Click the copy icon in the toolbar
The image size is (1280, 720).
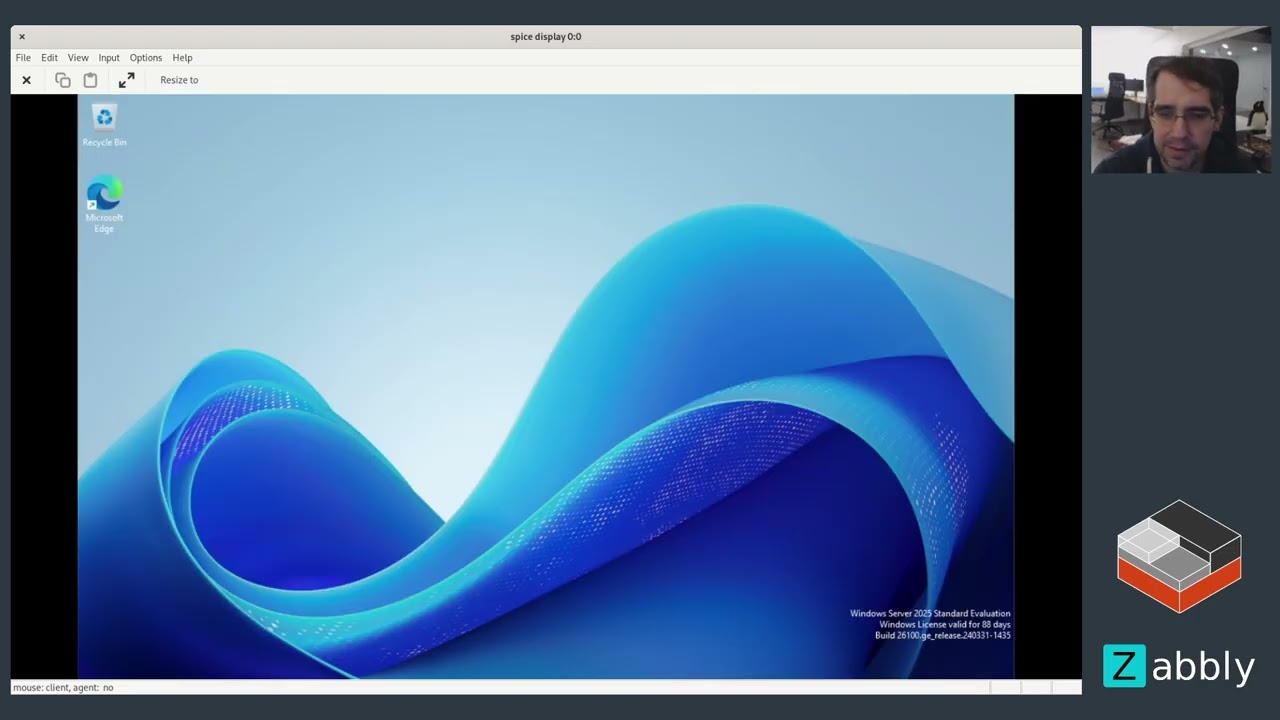[x=63, y=80]
